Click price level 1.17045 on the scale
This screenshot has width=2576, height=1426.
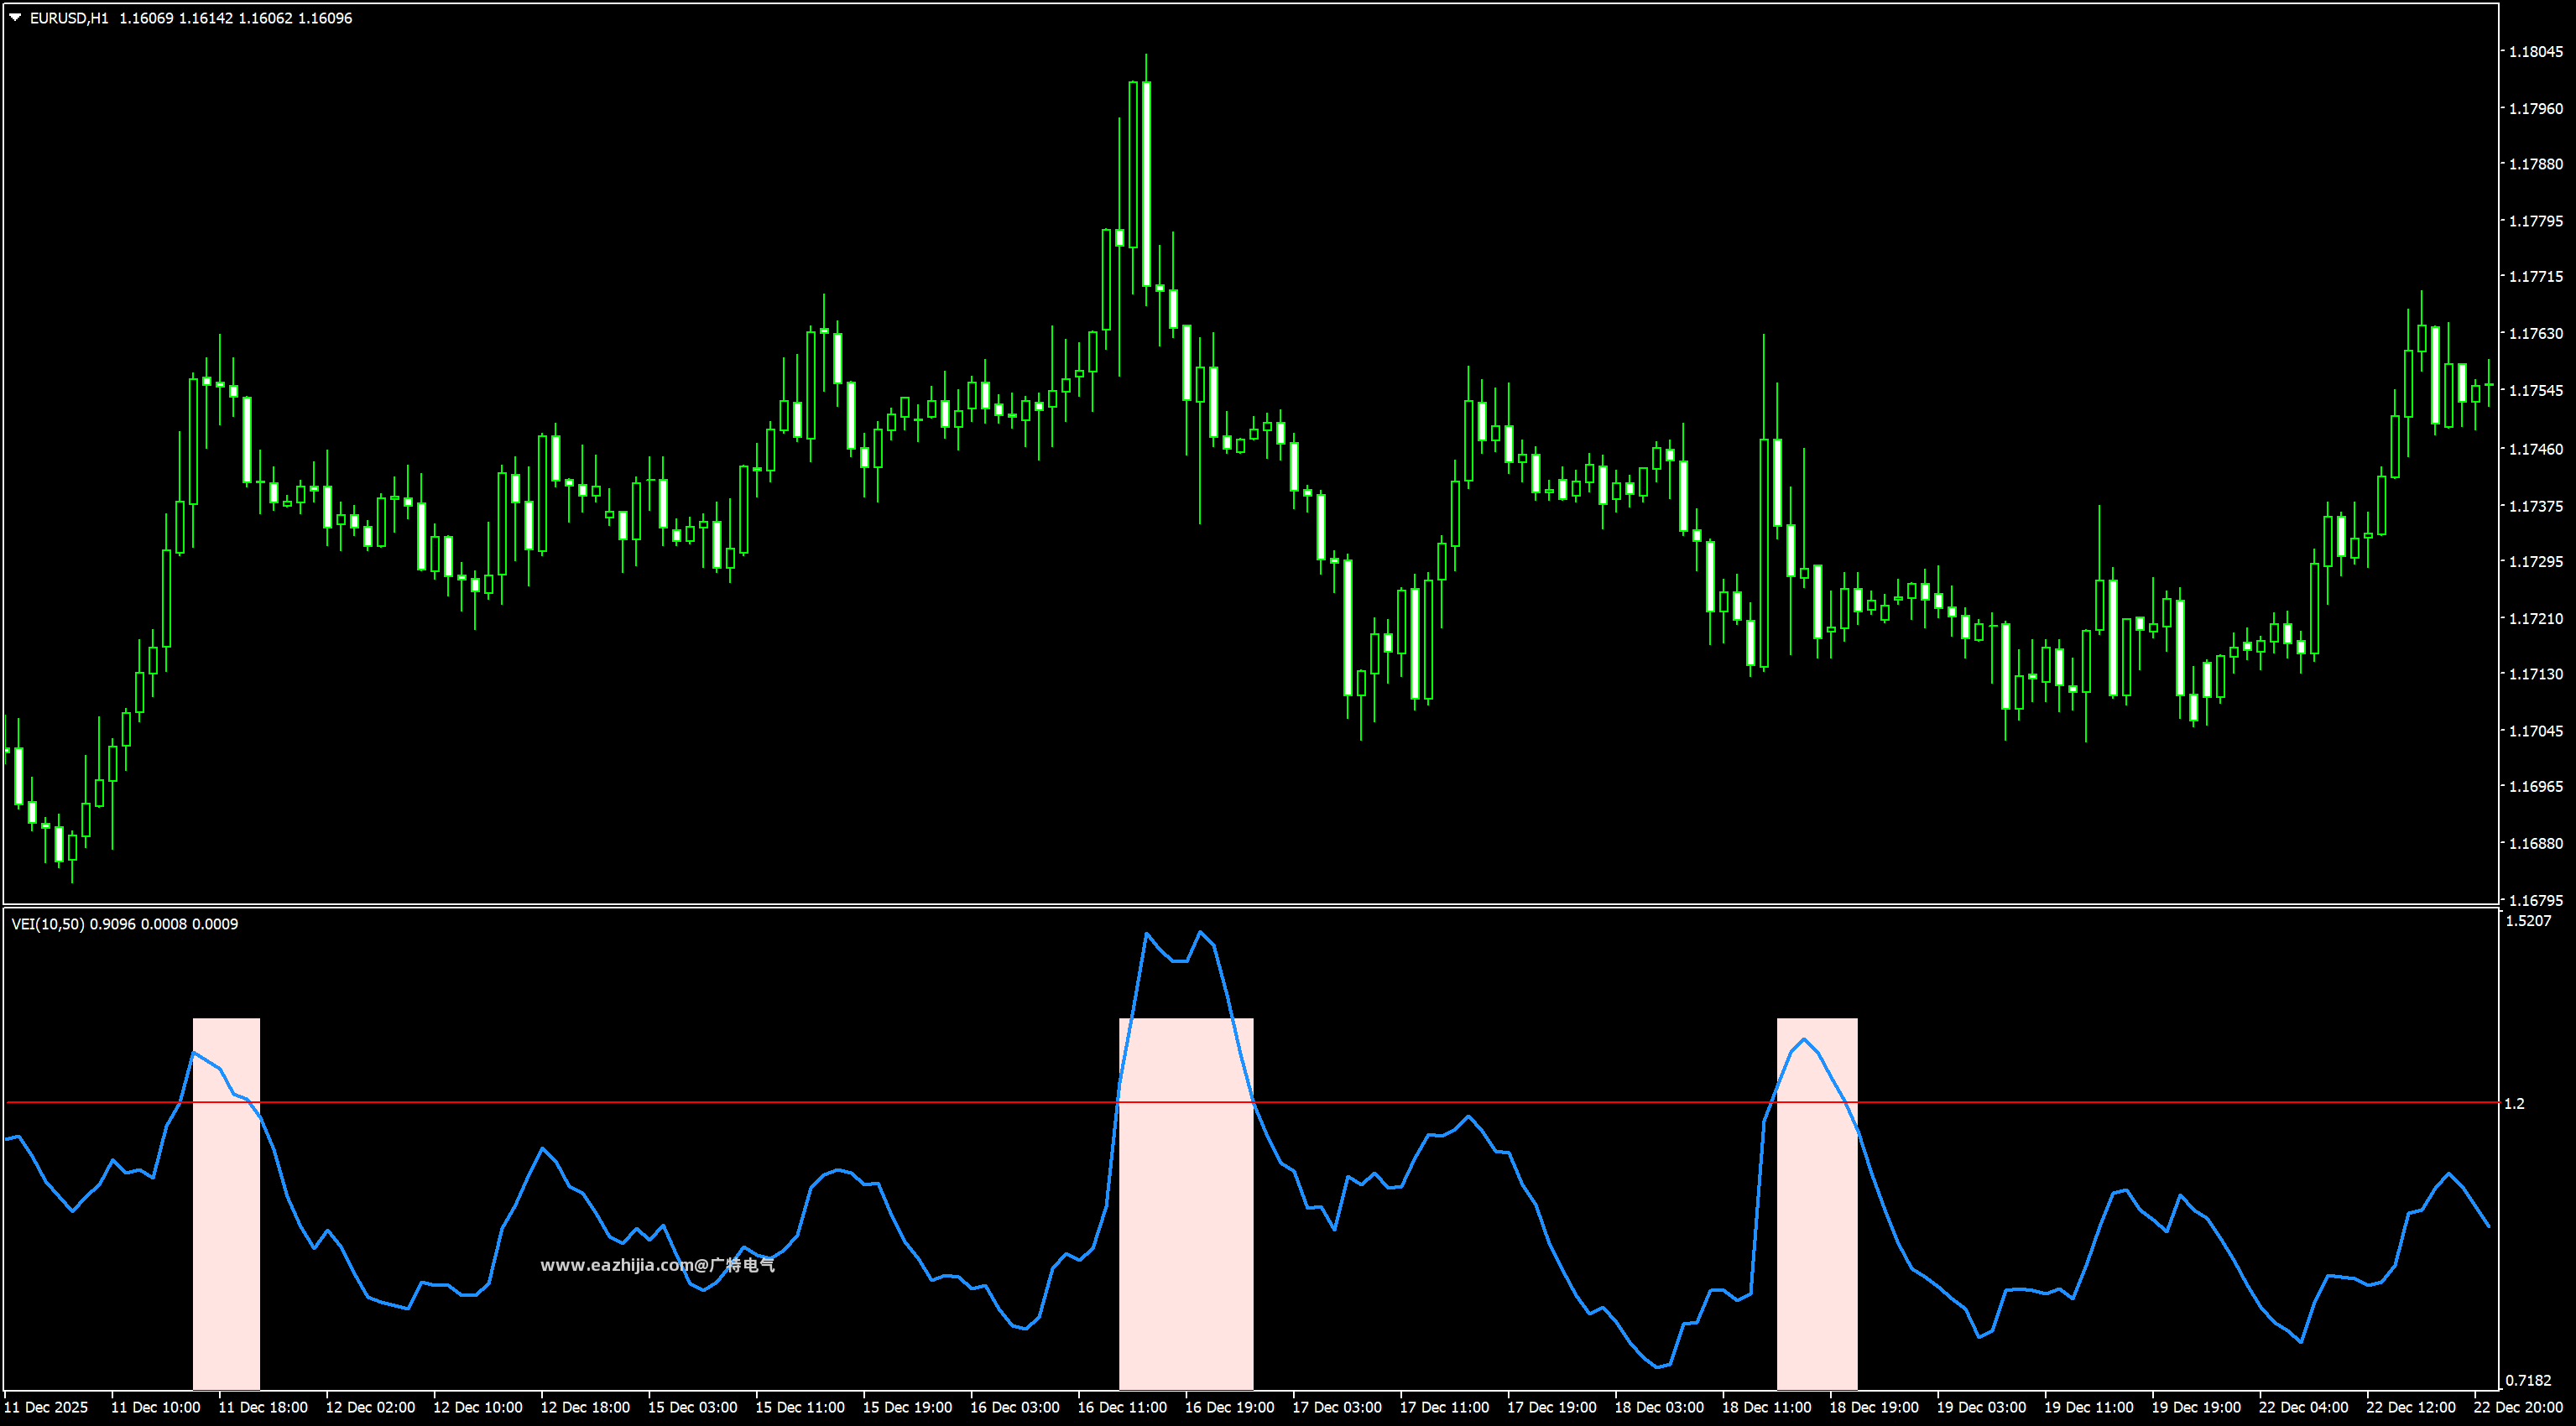click(2535, 731)
